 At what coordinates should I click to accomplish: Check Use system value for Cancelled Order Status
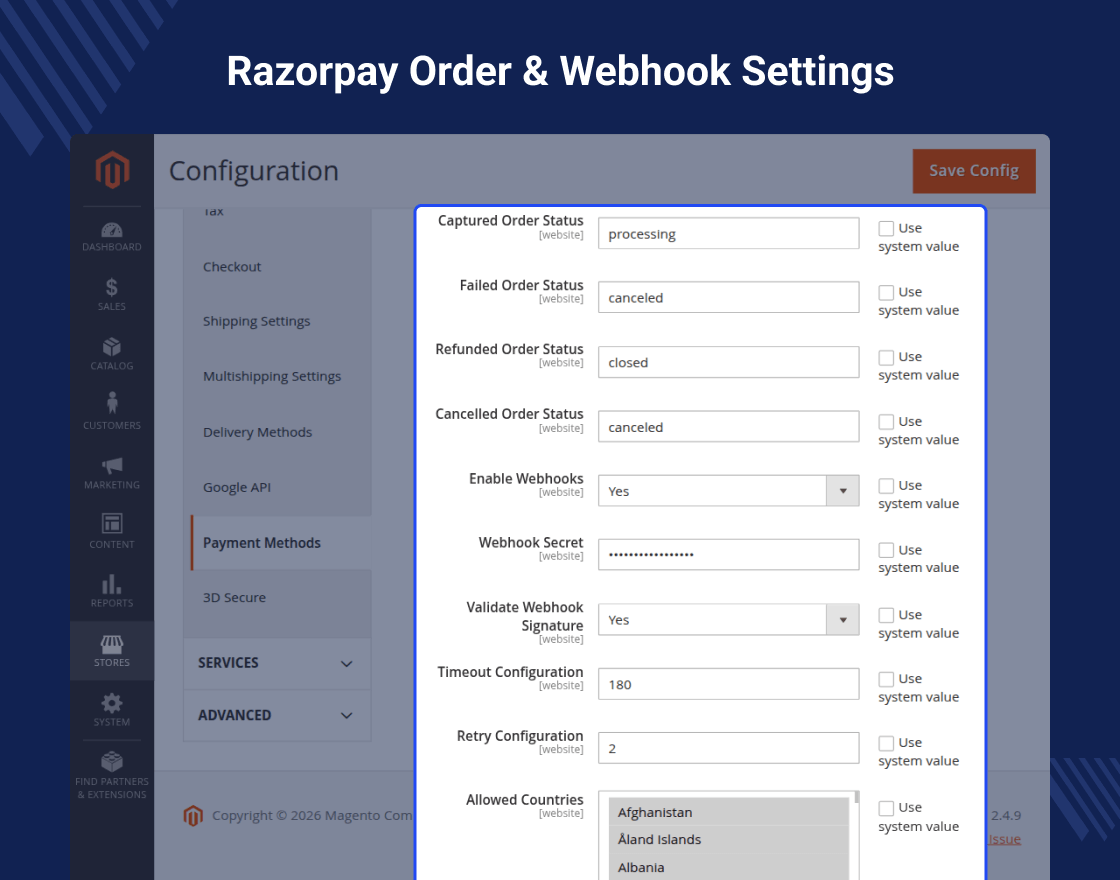click(886, 421)
